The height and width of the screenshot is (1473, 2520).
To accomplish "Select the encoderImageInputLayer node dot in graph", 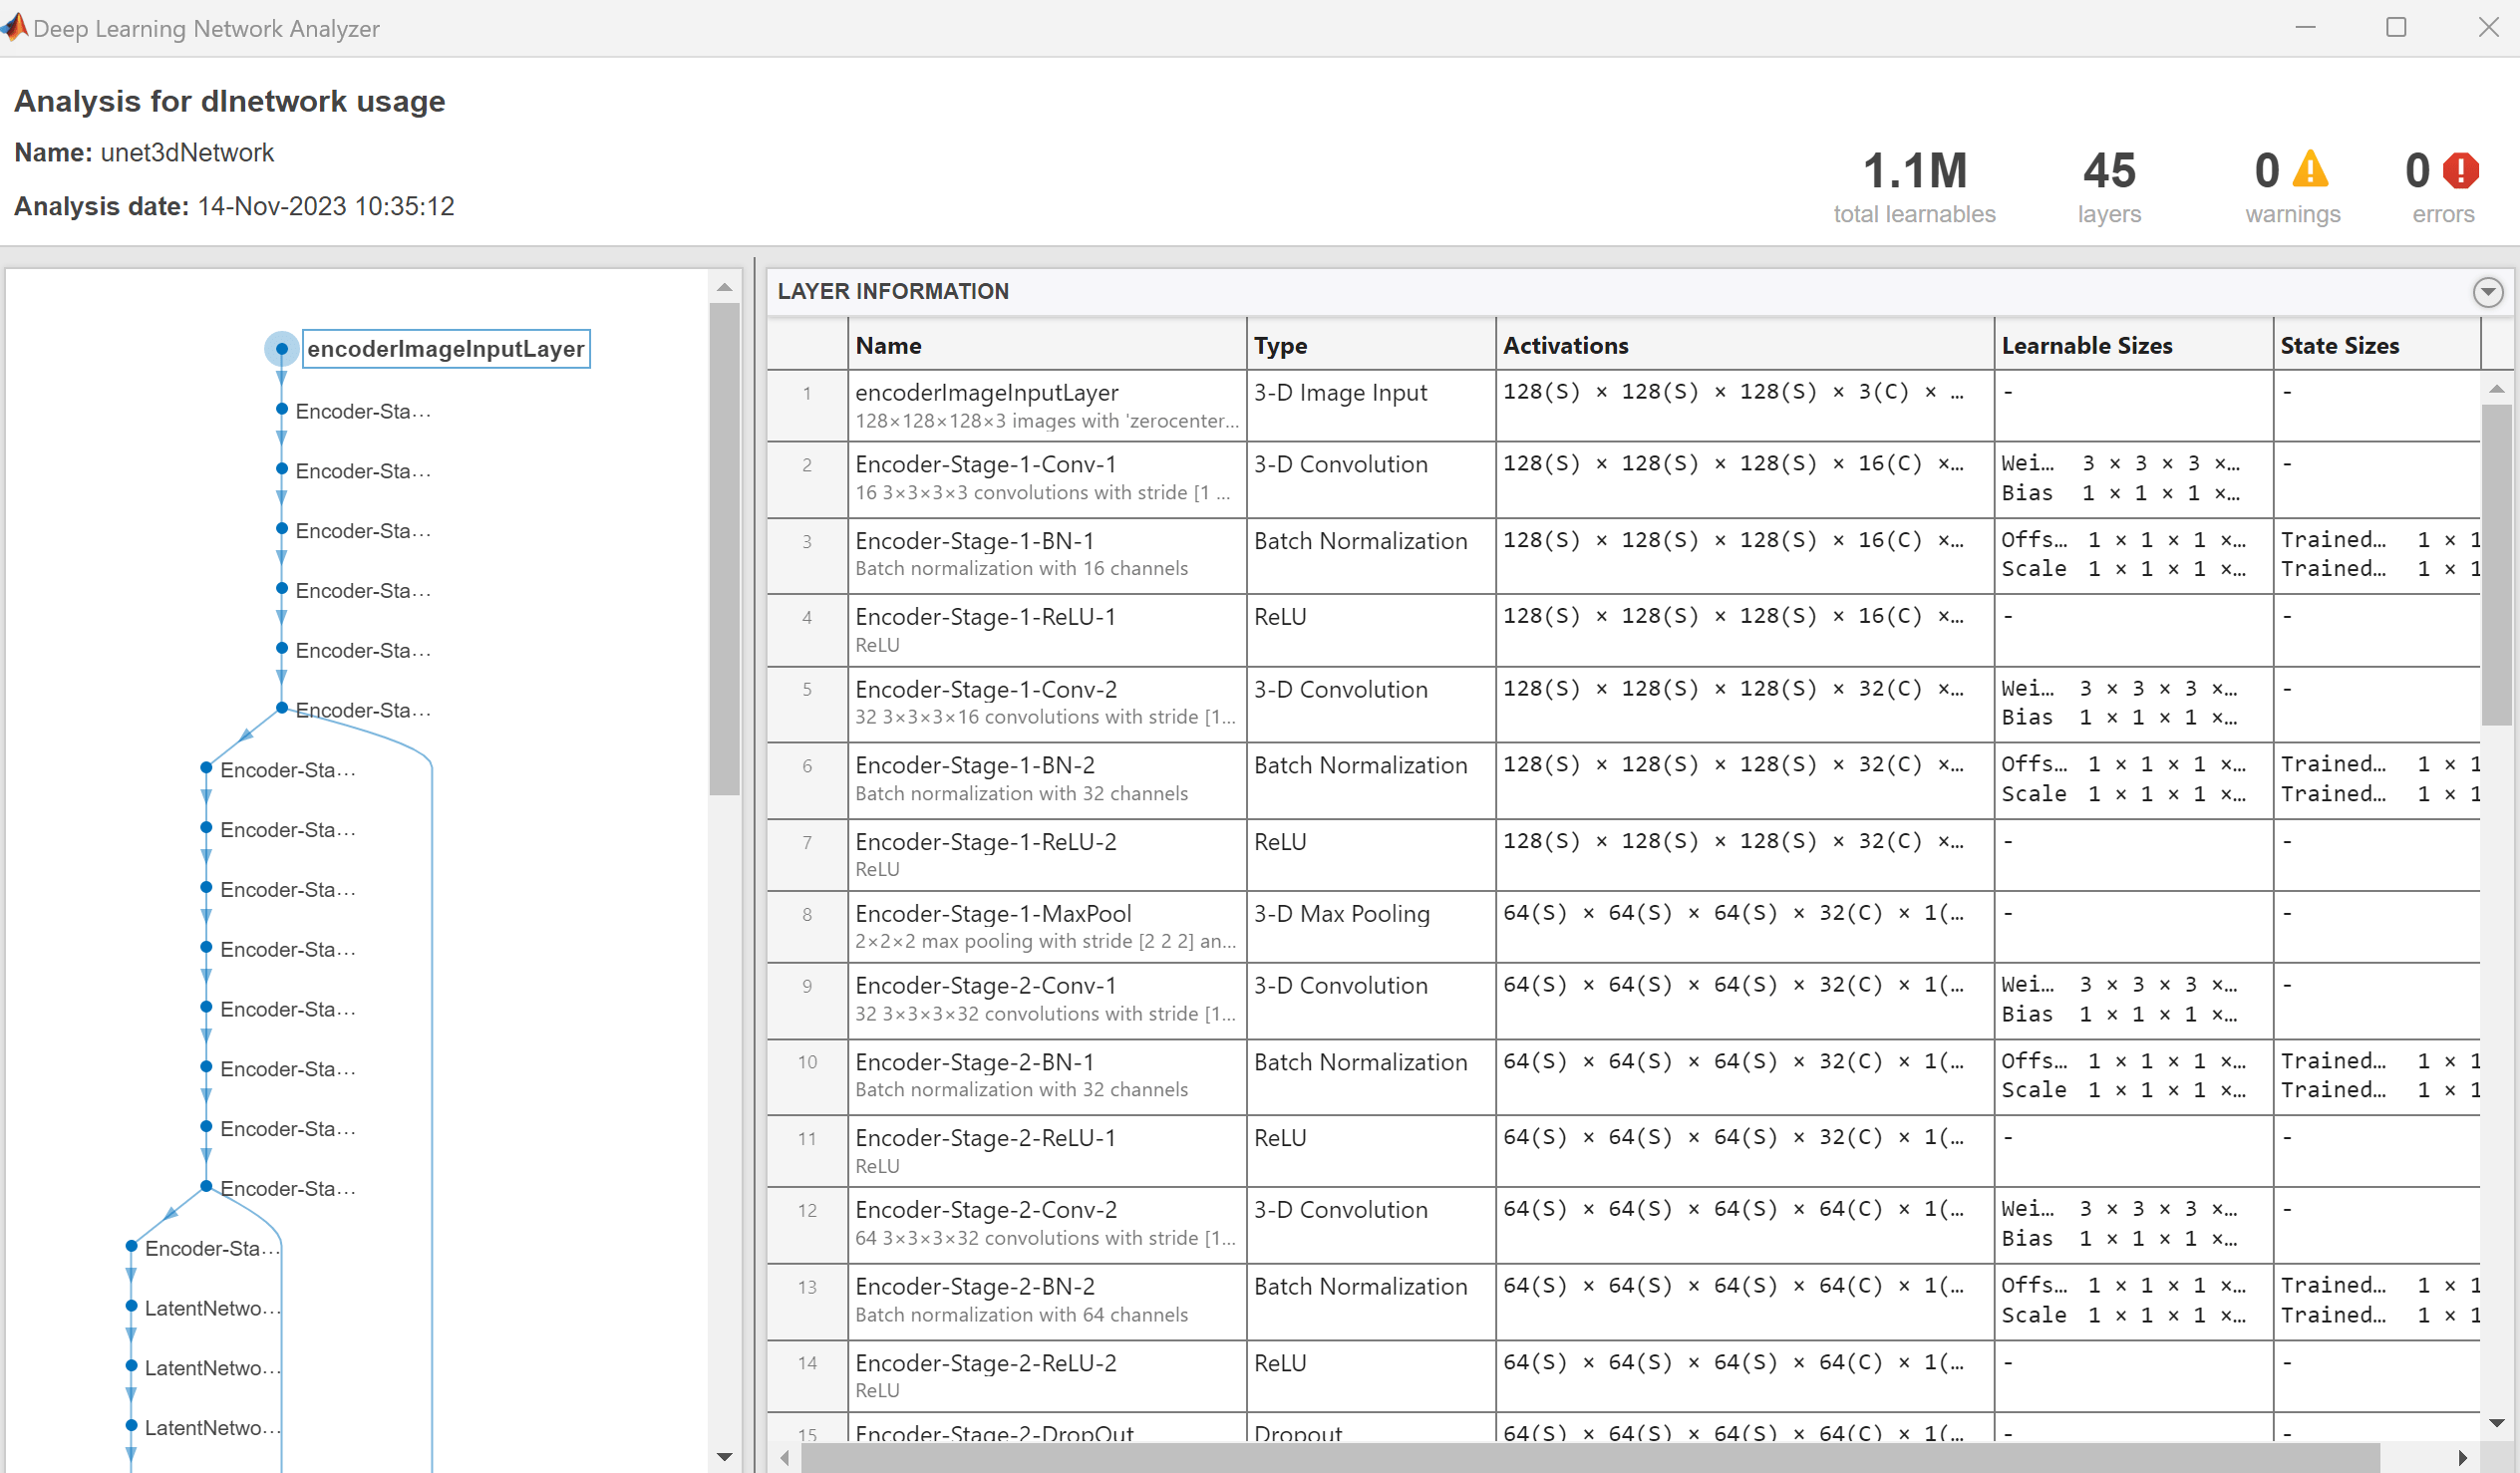I will tap(282, 349).
